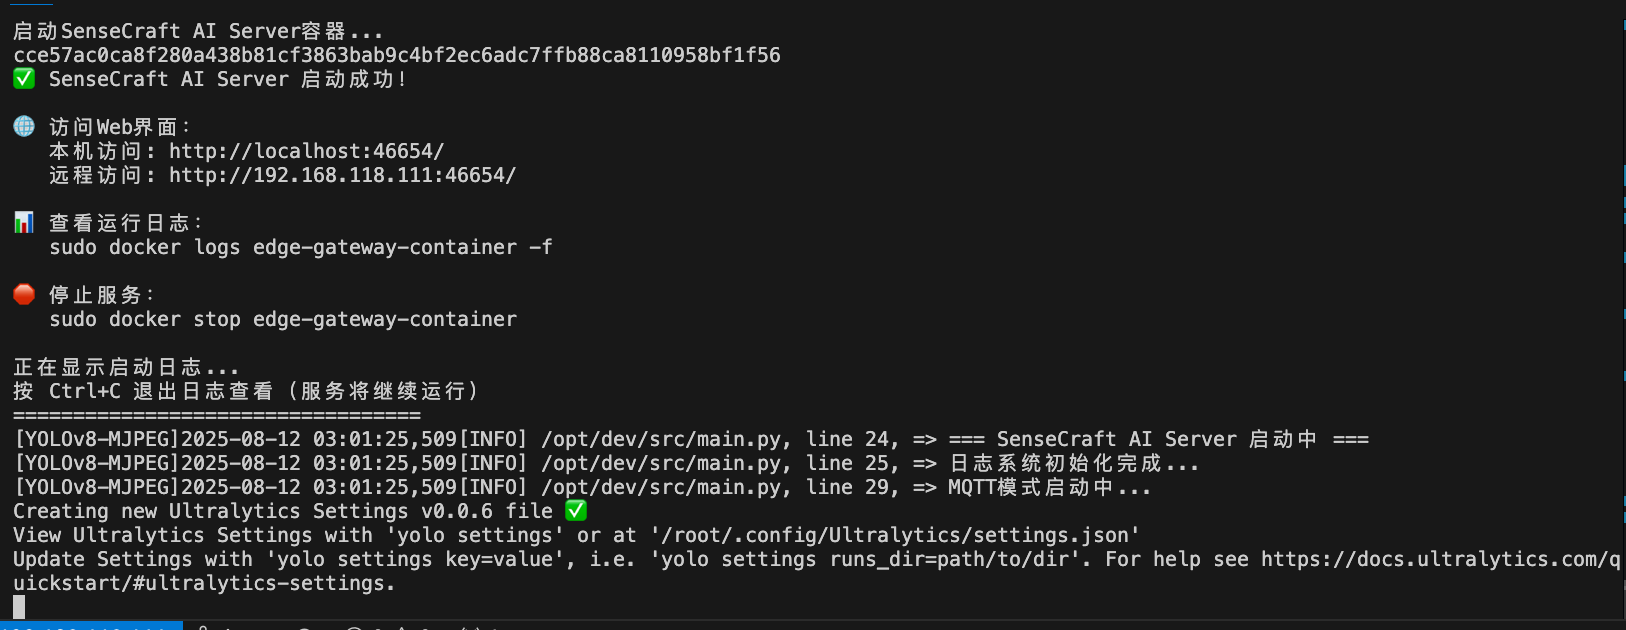Click the /root/.config/Ultralytics/settings.json path
Viewport: 1626px width, 630px height.
pyautogui.click(x=894, y=535)
